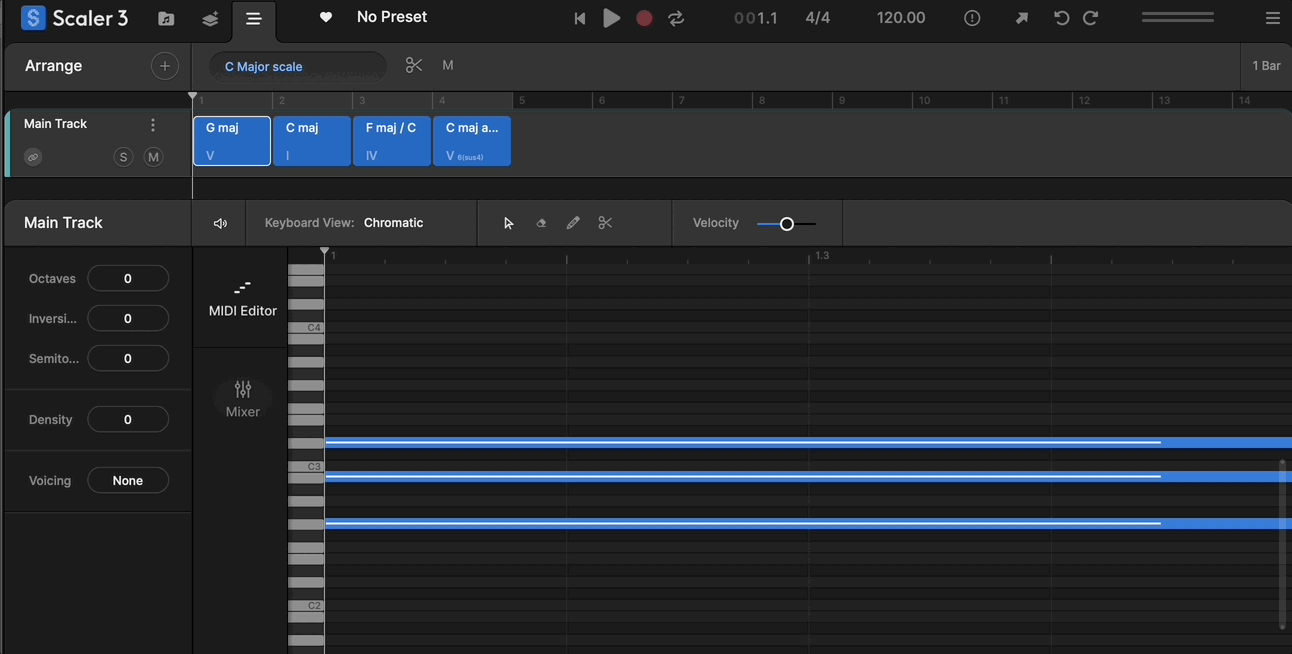Open the hamburger menu at top right
This screenshot has width=1292, height=654.
[x=1272, y=18]
